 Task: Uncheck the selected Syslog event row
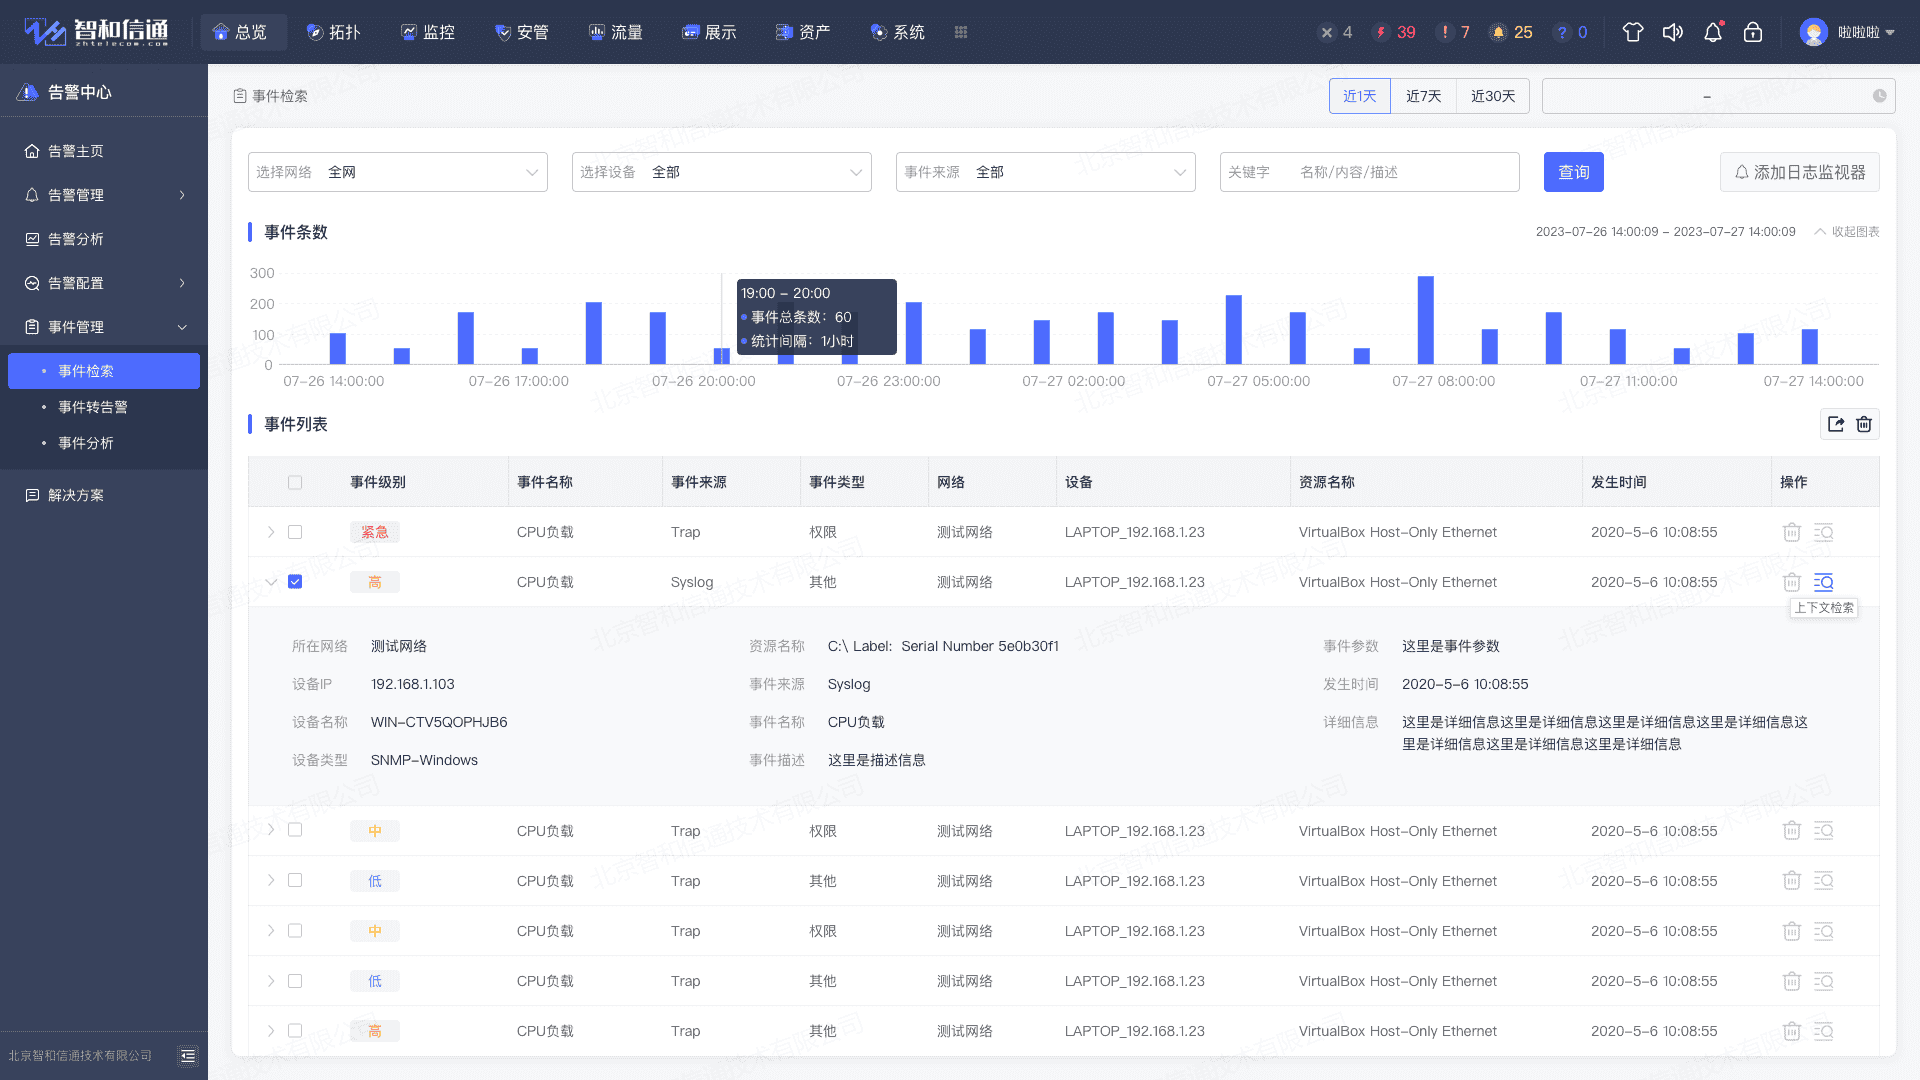(x=295, y=581)
